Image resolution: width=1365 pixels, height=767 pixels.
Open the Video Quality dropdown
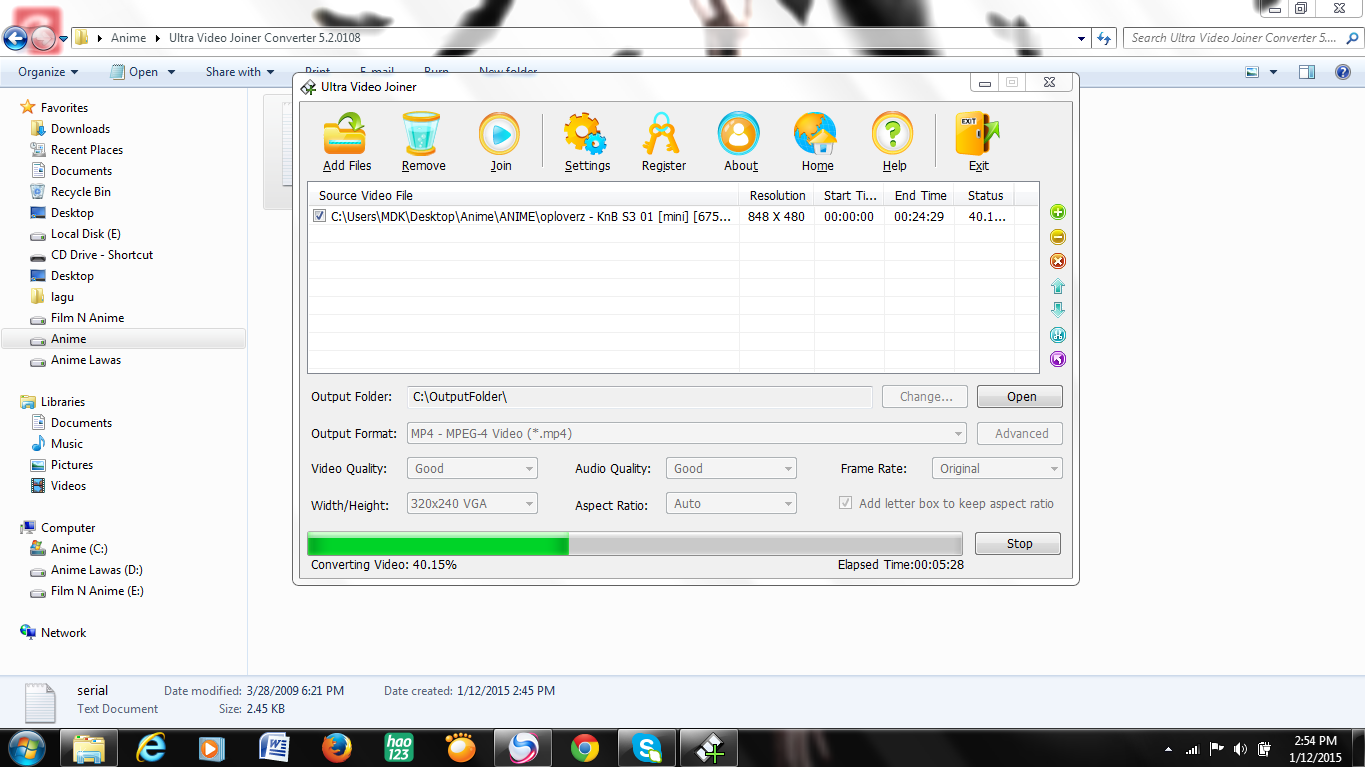pos(472,468)
